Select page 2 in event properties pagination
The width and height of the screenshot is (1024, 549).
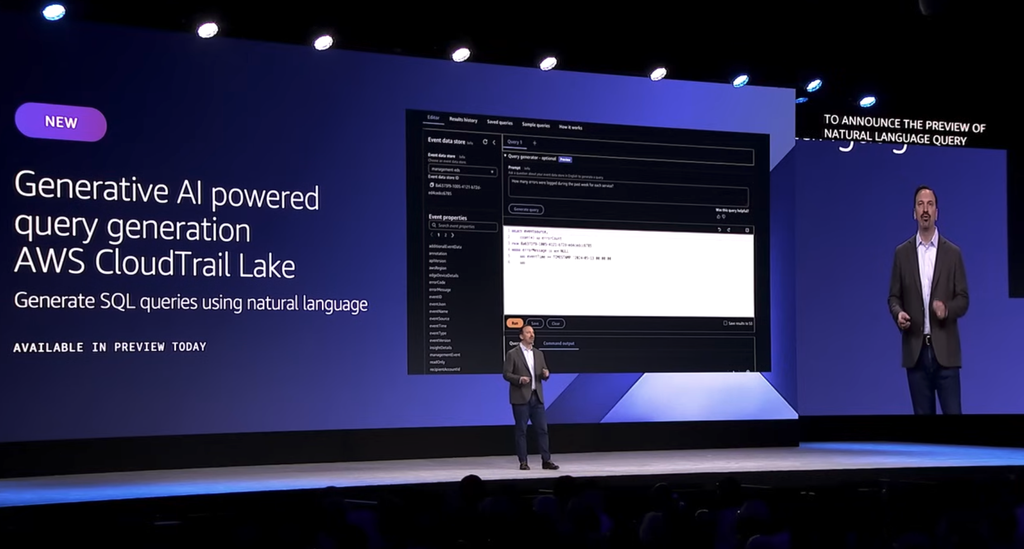(445, 235)
